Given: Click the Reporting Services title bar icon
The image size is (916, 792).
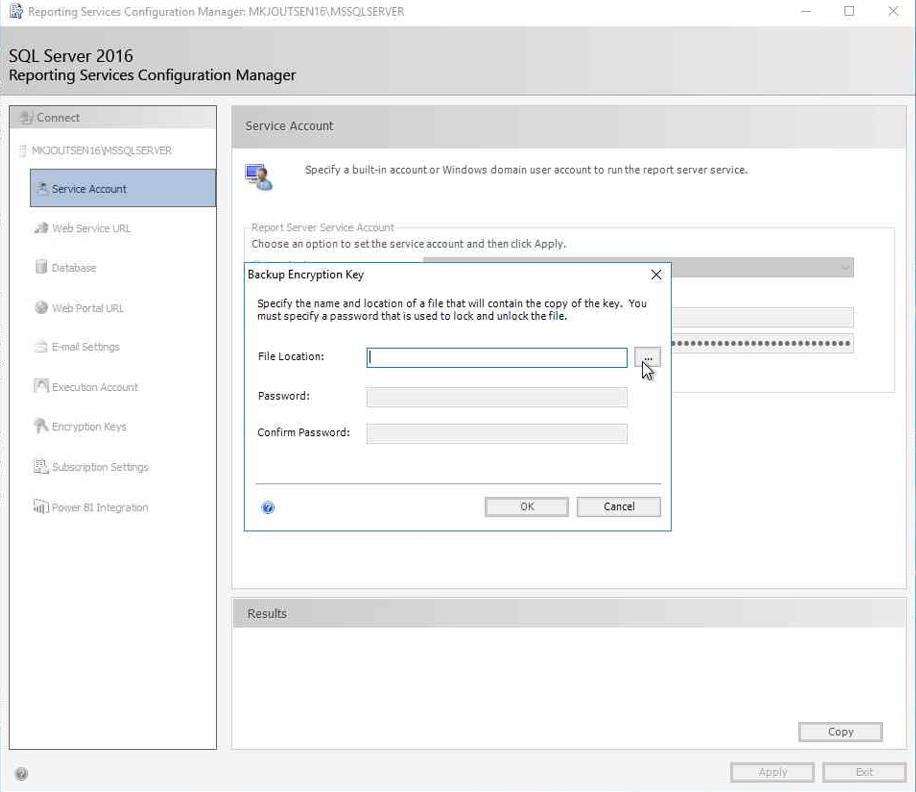Looking at the screenshot, I should (16, 11).
